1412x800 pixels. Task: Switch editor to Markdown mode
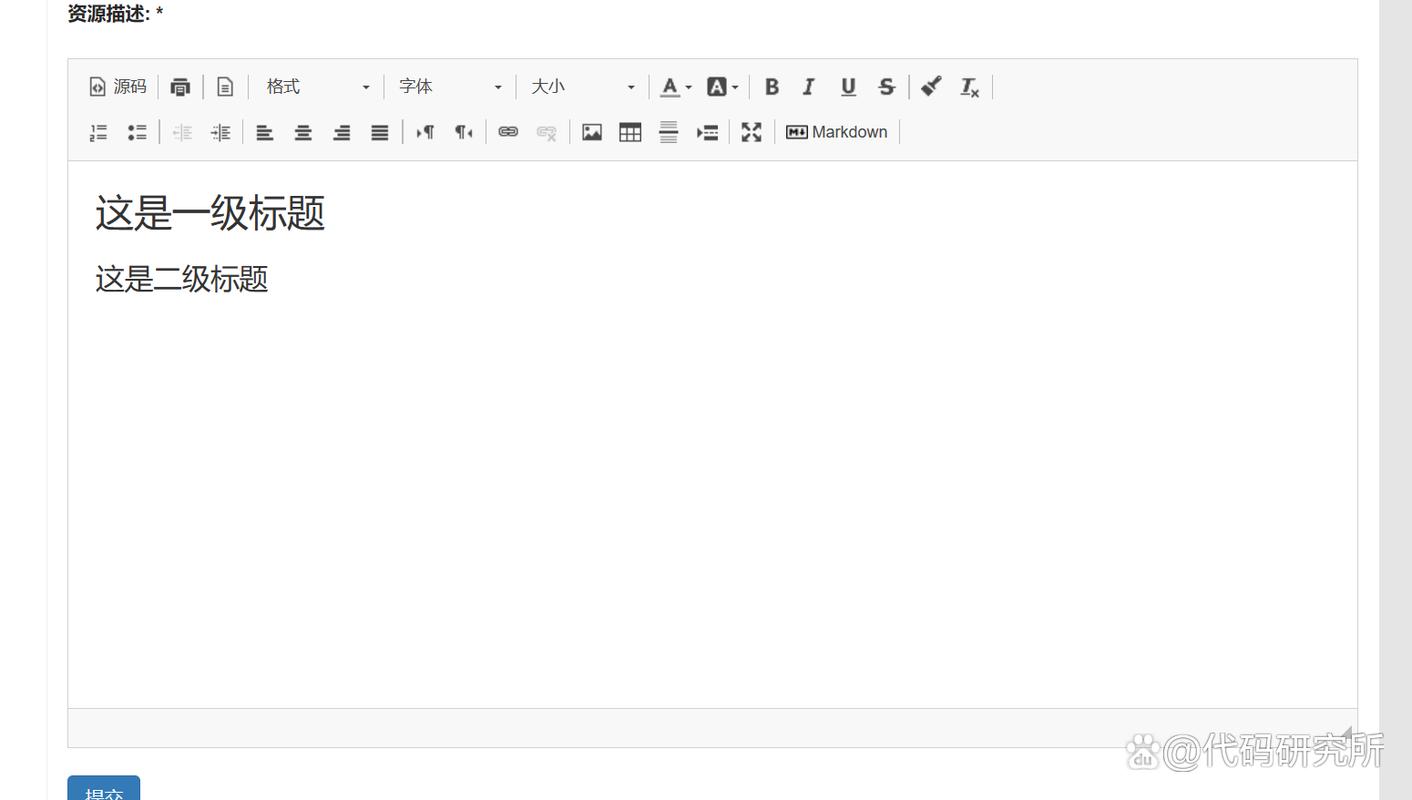pyautogui.click(x=837, y=132)
